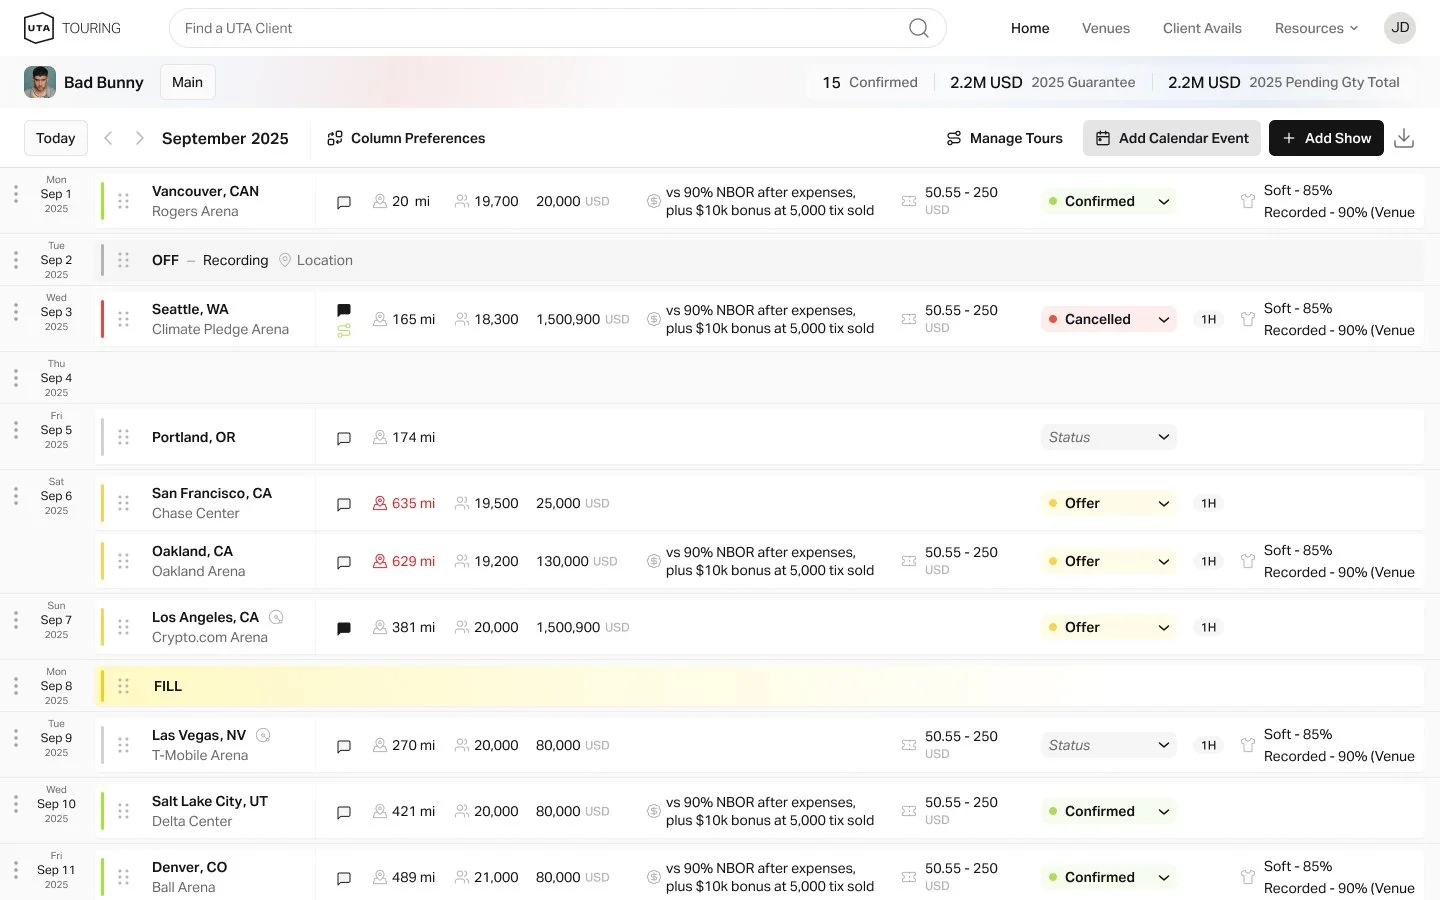Click the search magnifier icon

click(919, 28)
